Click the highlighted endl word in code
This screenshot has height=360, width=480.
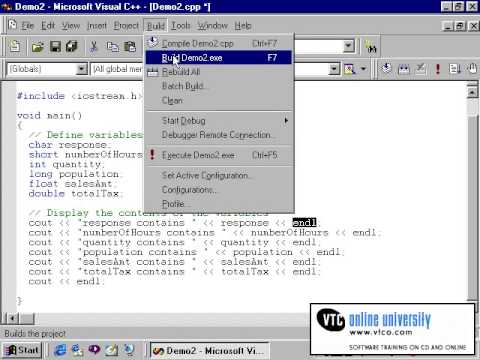coord(304,222)
